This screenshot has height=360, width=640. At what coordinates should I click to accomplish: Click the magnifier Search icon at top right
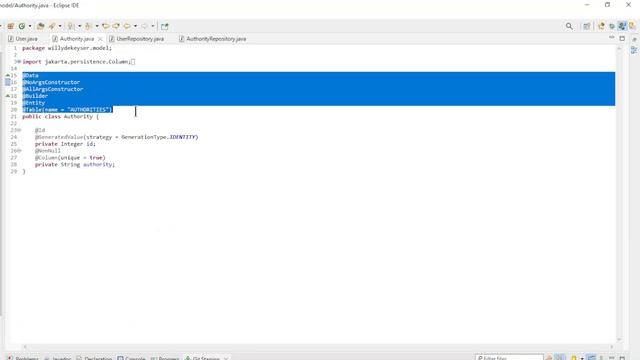569,26
